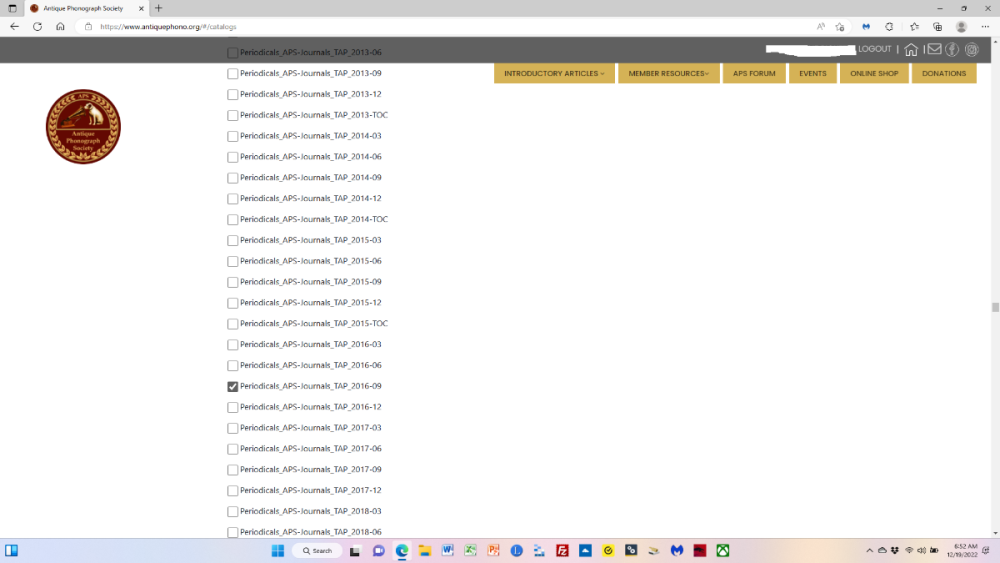
Task: Check the TAP_2017-06 journal checkbox
Action: 233,449
